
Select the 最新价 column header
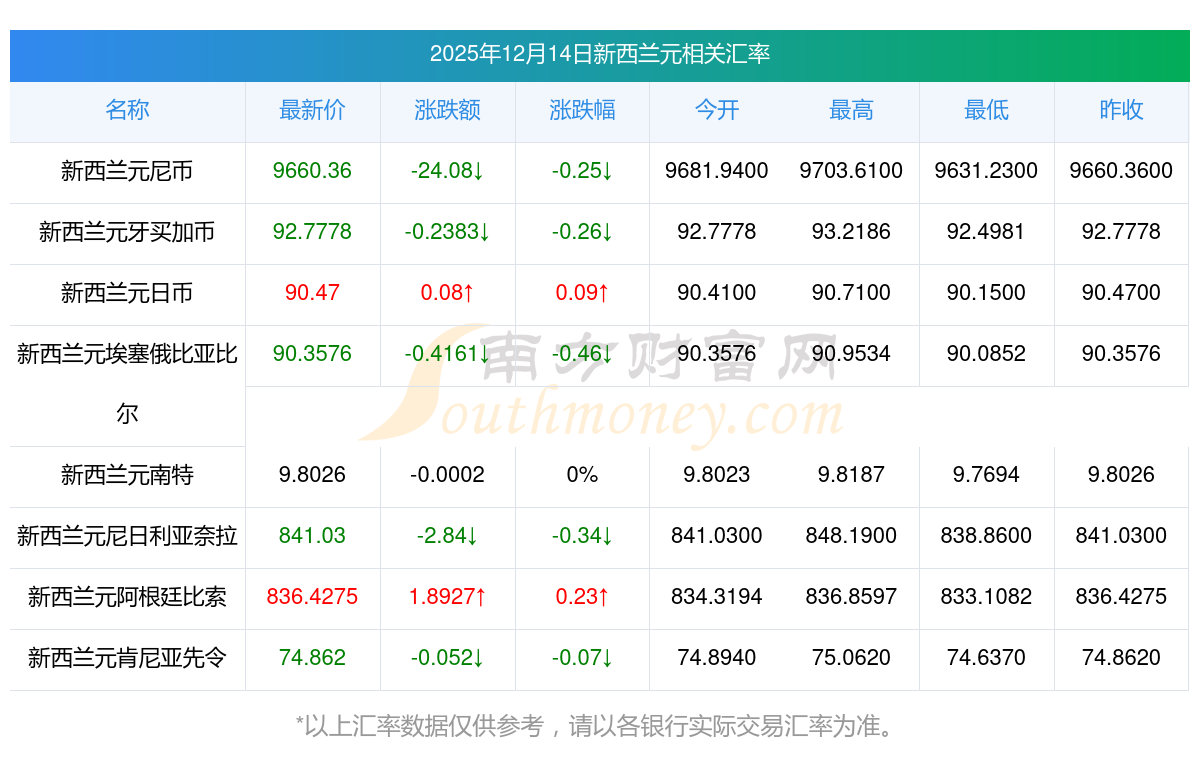pyautogui.click(x=312, y=111)
